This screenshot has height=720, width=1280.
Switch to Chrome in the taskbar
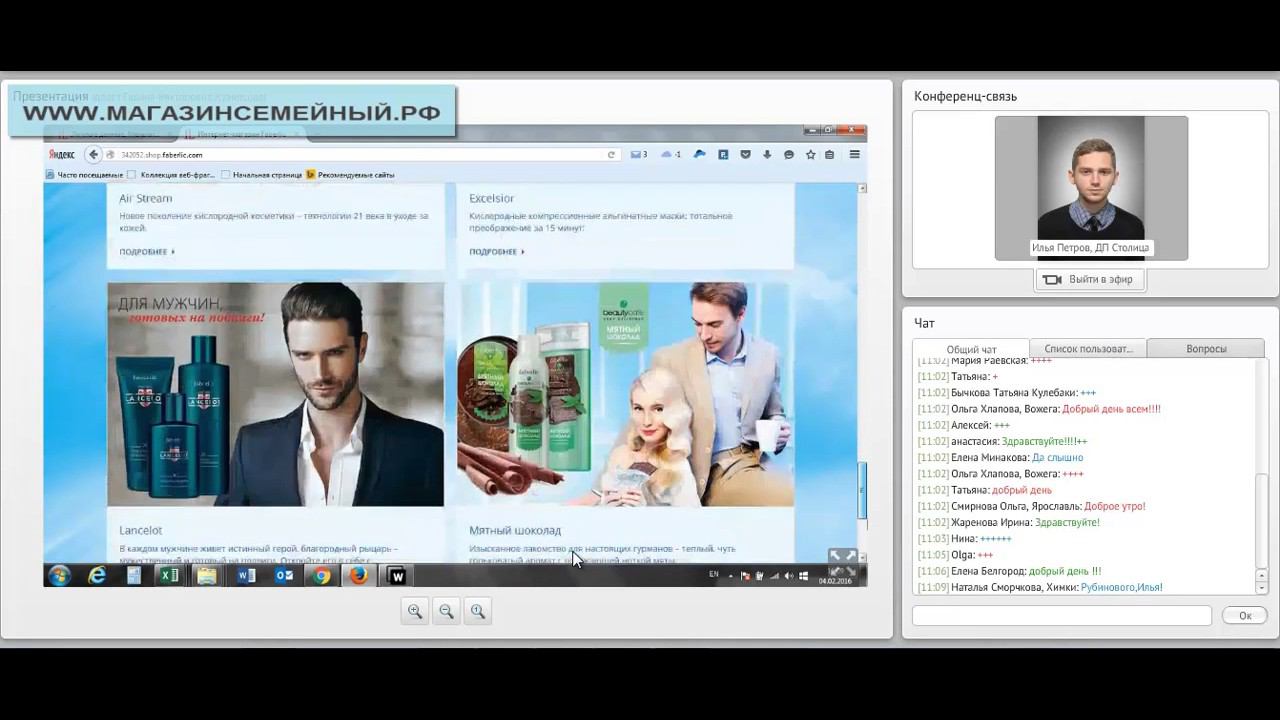click(x=321, y=575)
